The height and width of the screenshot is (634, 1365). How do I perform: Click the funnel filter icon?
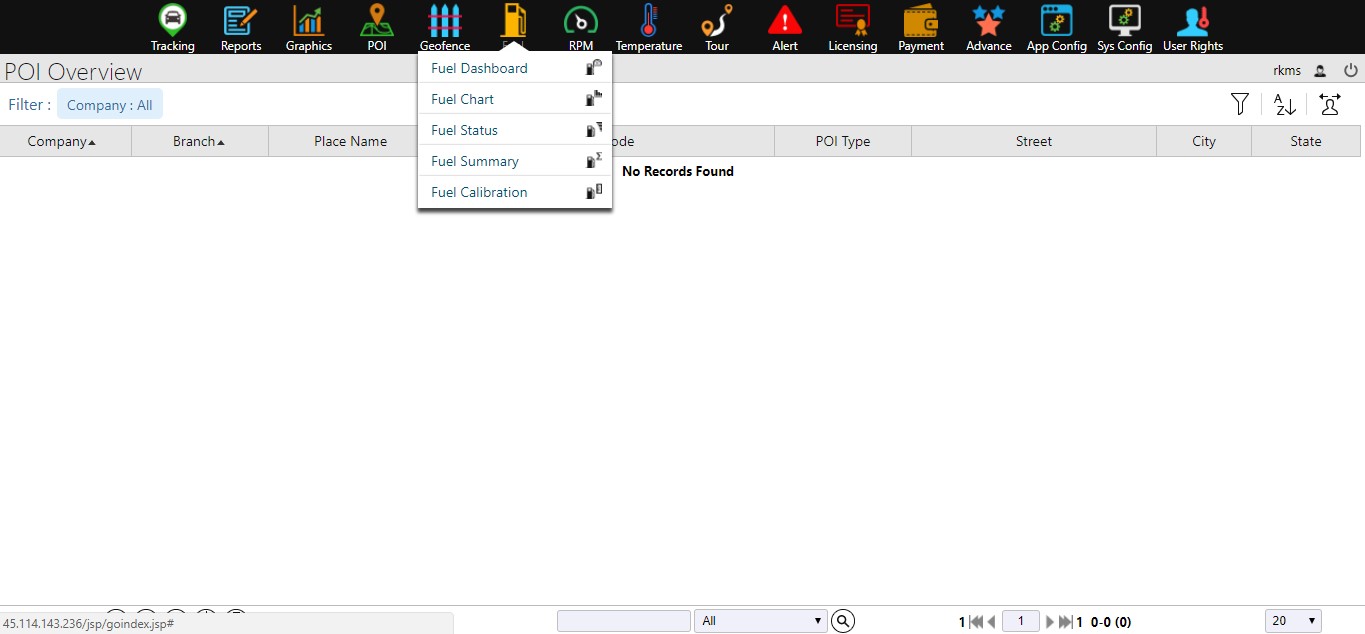tap(1240, 104)
